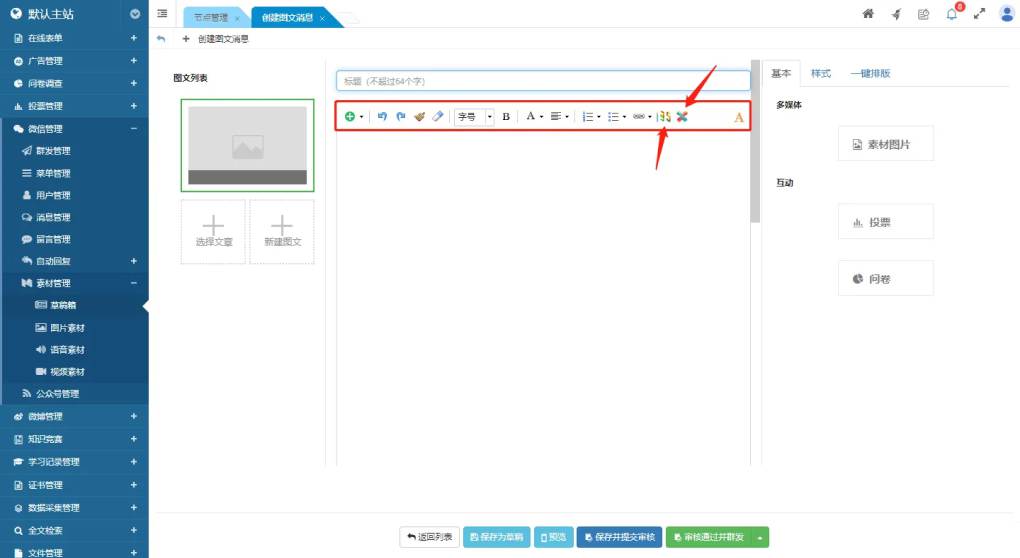Open the 字号 font size dropdown
Viewport: 1020px width, 558px height.
click(475, 117)
